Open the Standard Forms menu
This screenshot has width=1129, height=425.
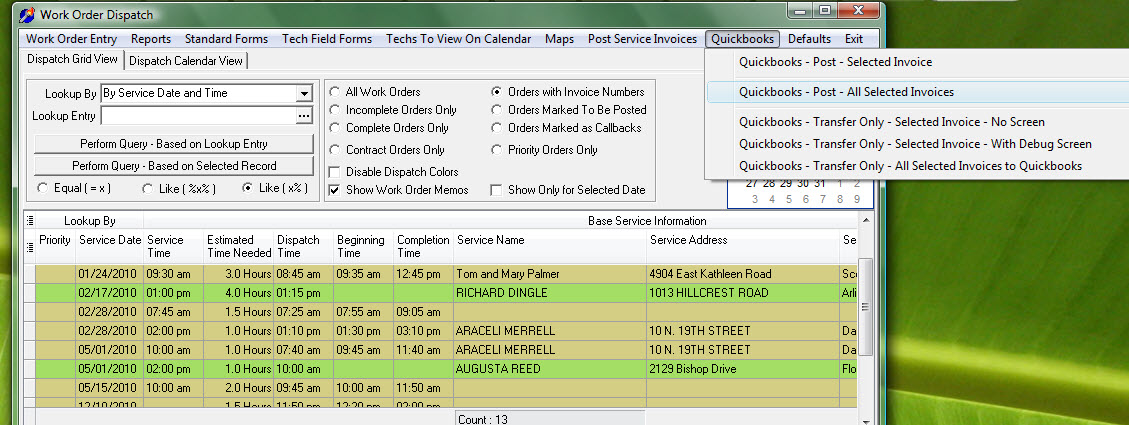(226, 39)
